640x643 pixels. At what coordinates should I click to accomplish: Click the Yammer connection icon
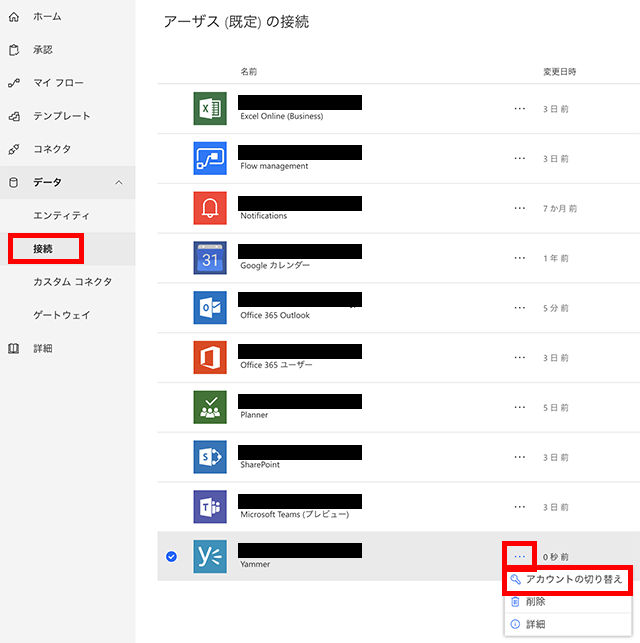210,556
